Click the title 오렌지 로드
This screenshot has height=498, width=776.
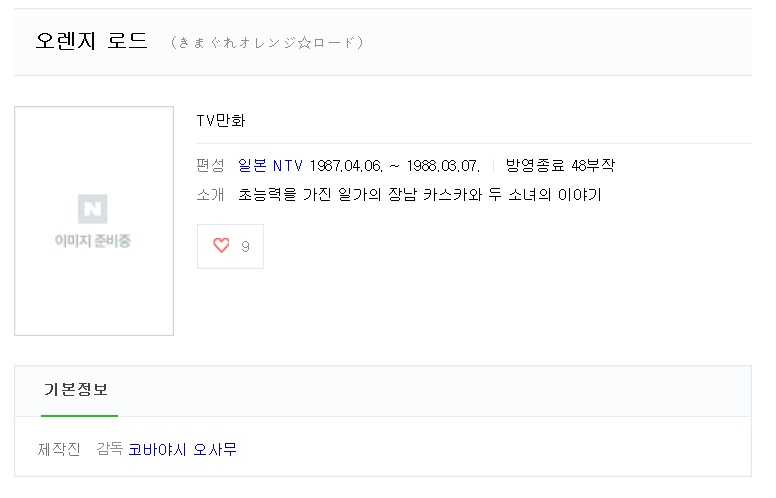click(92, 41)
